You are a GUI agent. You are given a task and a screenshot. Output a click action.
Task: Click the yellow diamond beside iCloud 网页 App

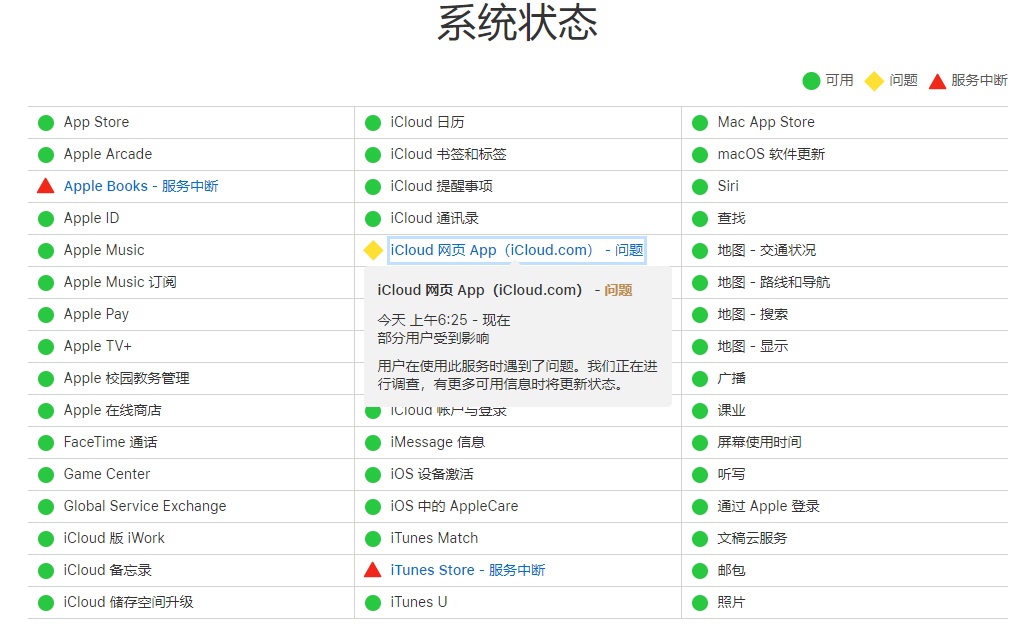(x=373, y=250)
